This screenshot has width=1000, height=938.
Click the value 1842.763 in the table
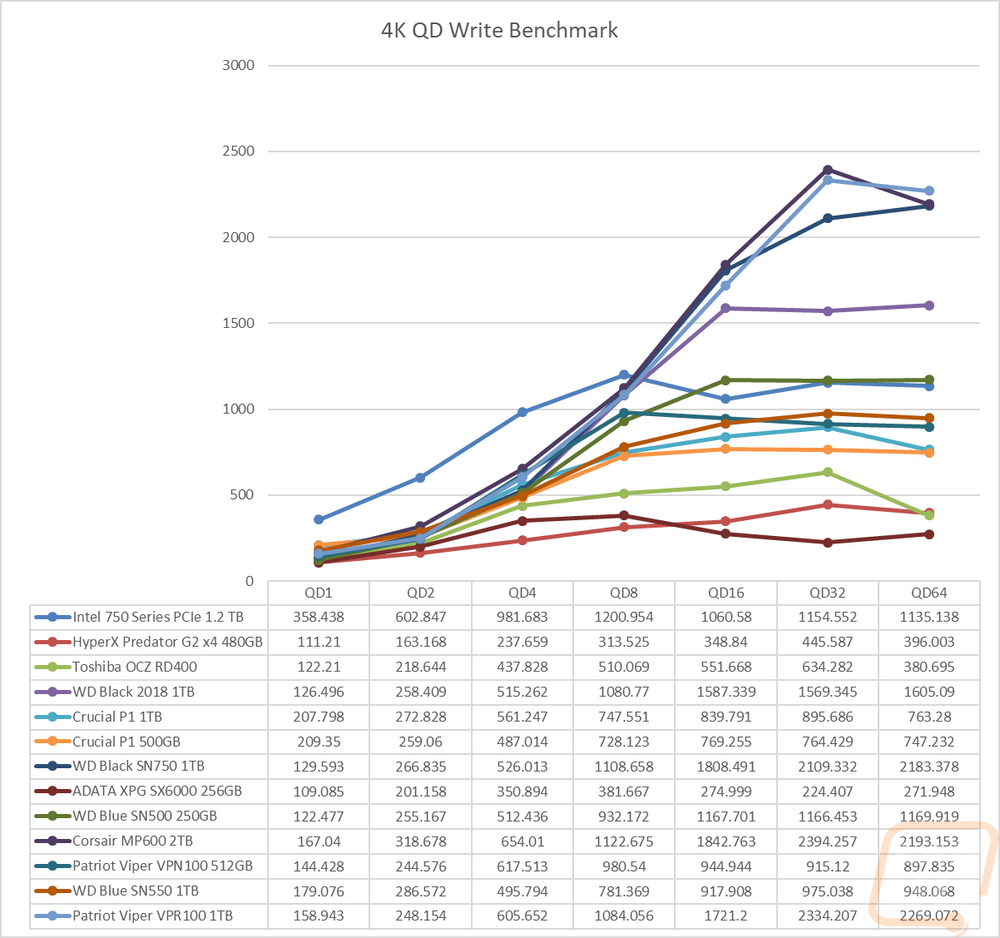tap(726, 842)
